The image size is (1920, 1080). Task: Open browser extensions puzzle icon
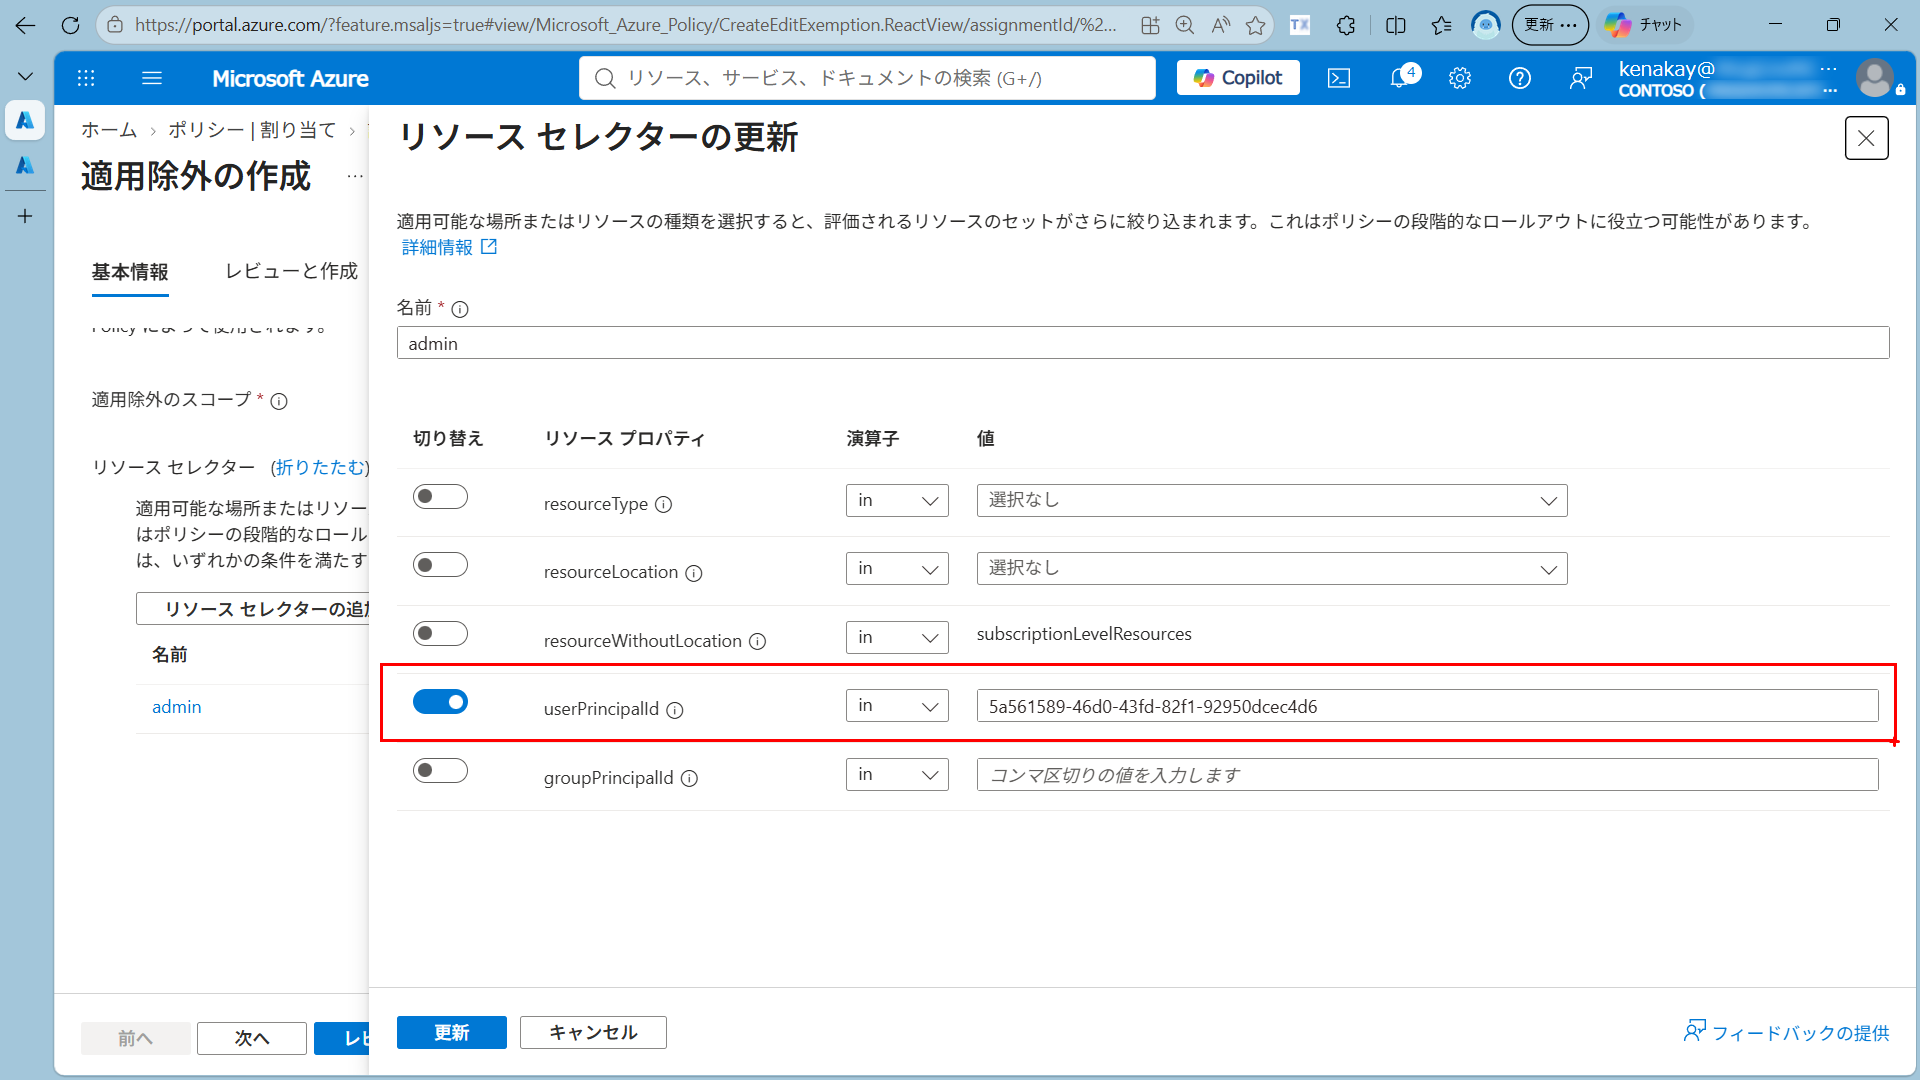tap(1346, 25)
